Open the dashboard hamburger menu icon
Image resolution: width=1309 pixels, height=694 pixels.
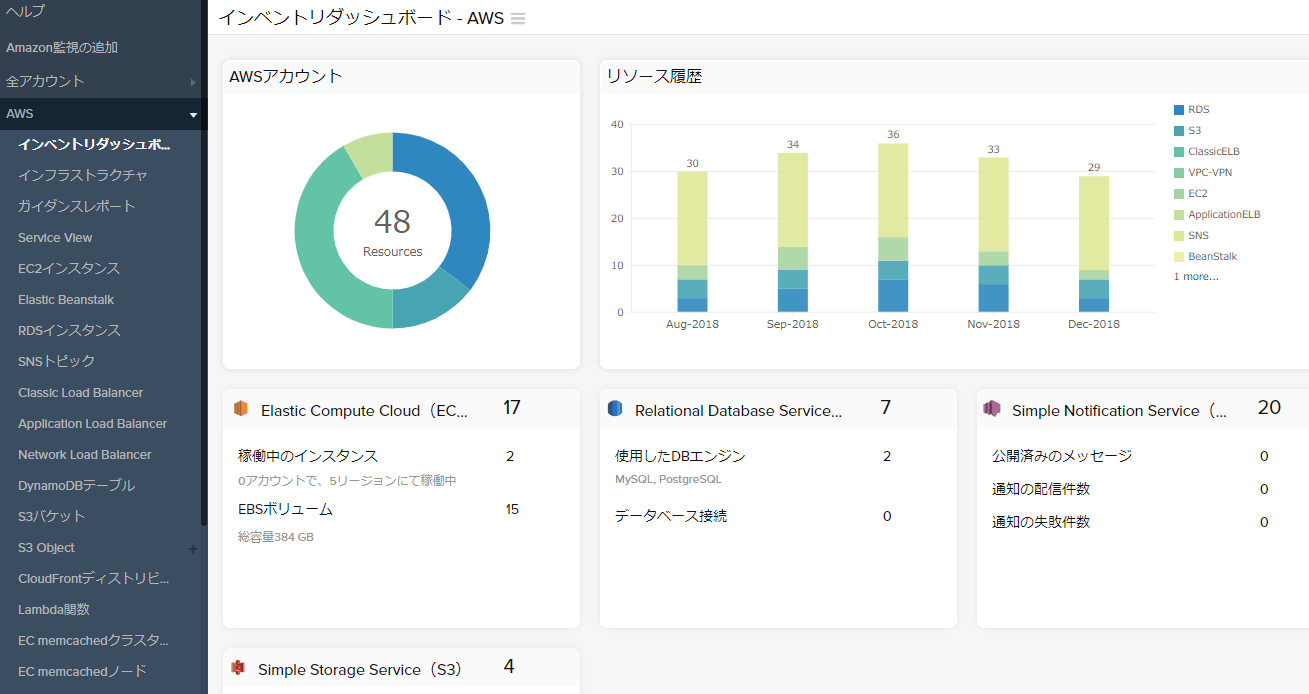coord(518,19)
